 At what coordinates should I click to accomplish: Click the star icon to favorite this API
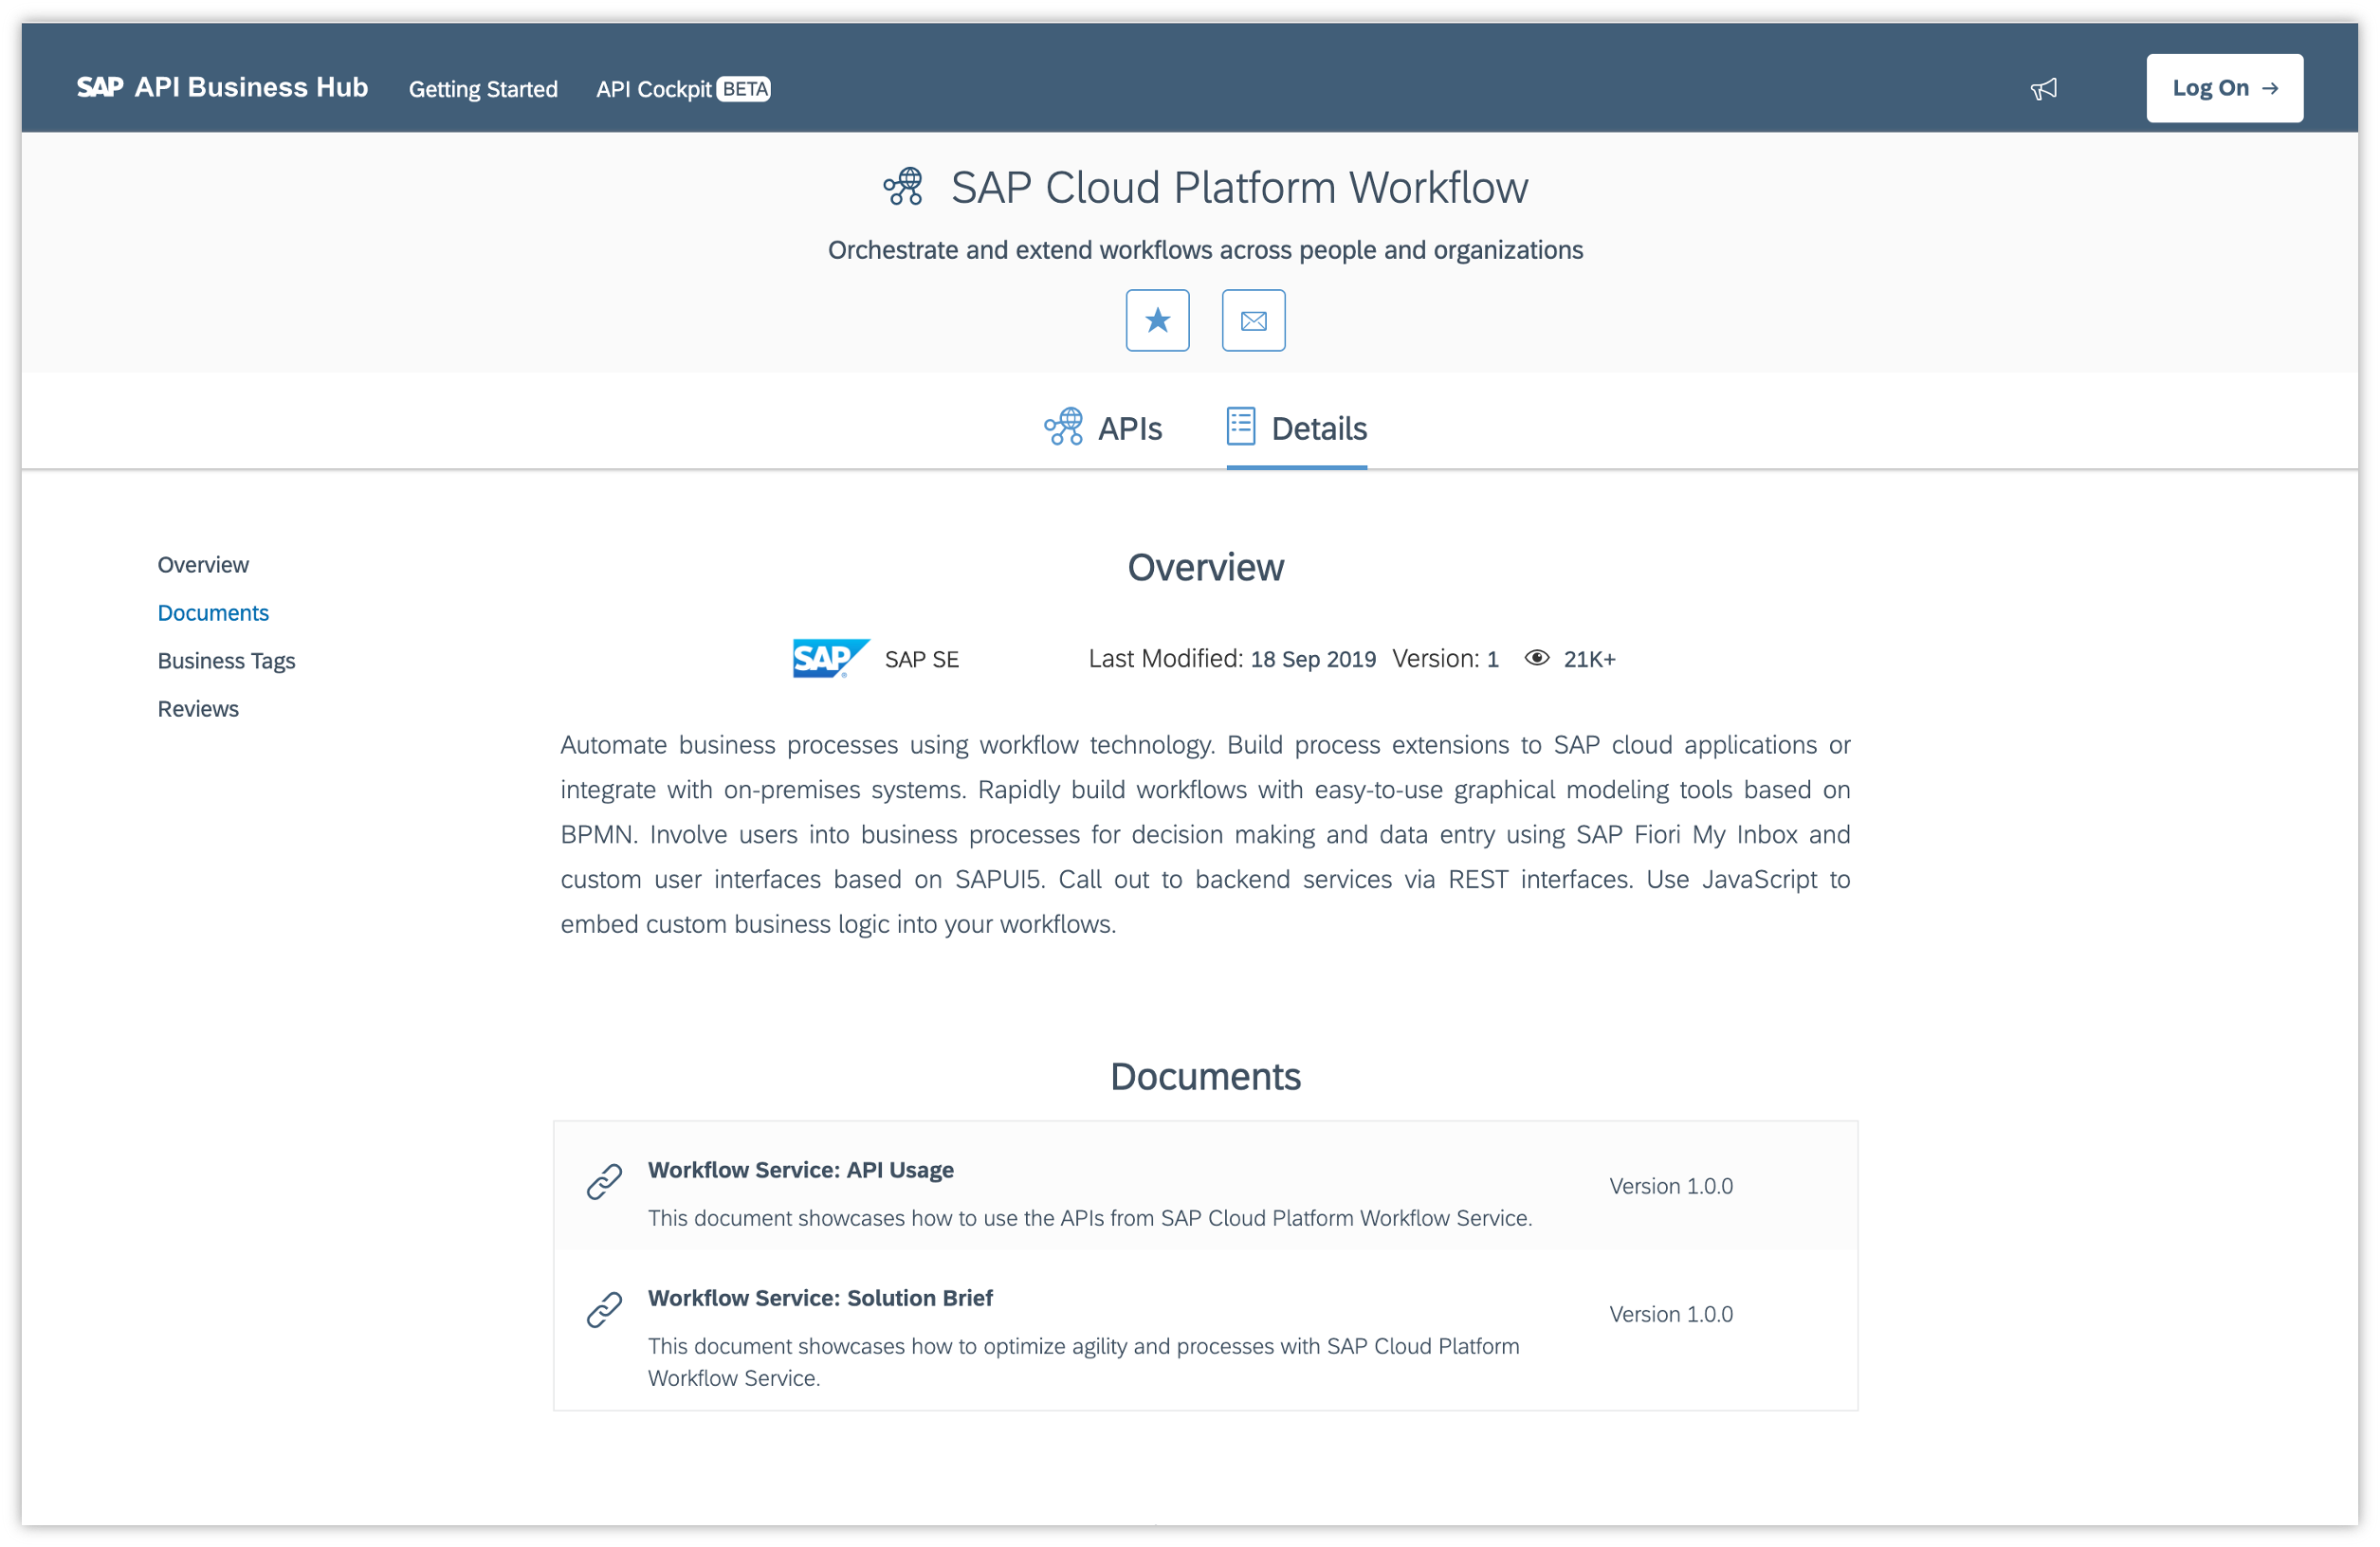[1157, 320]
